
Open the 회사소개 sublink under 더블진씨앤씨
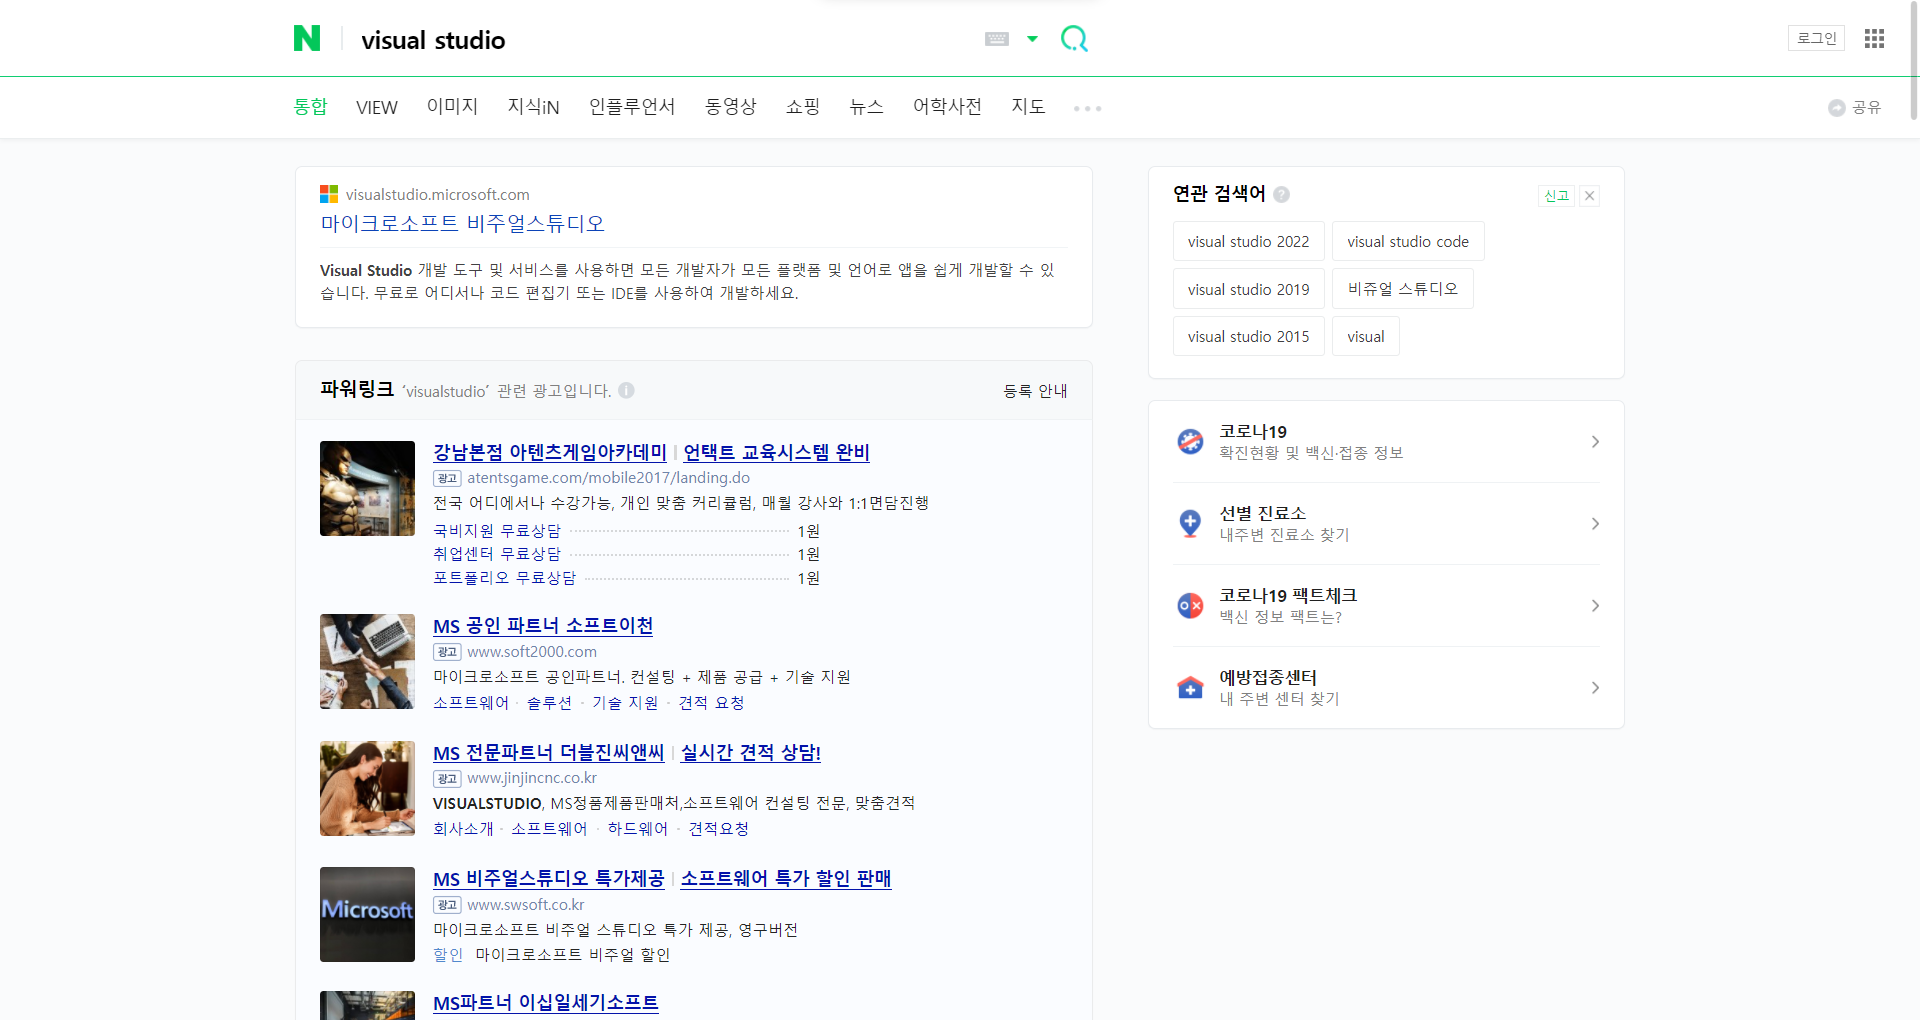(x=463, y=829)
